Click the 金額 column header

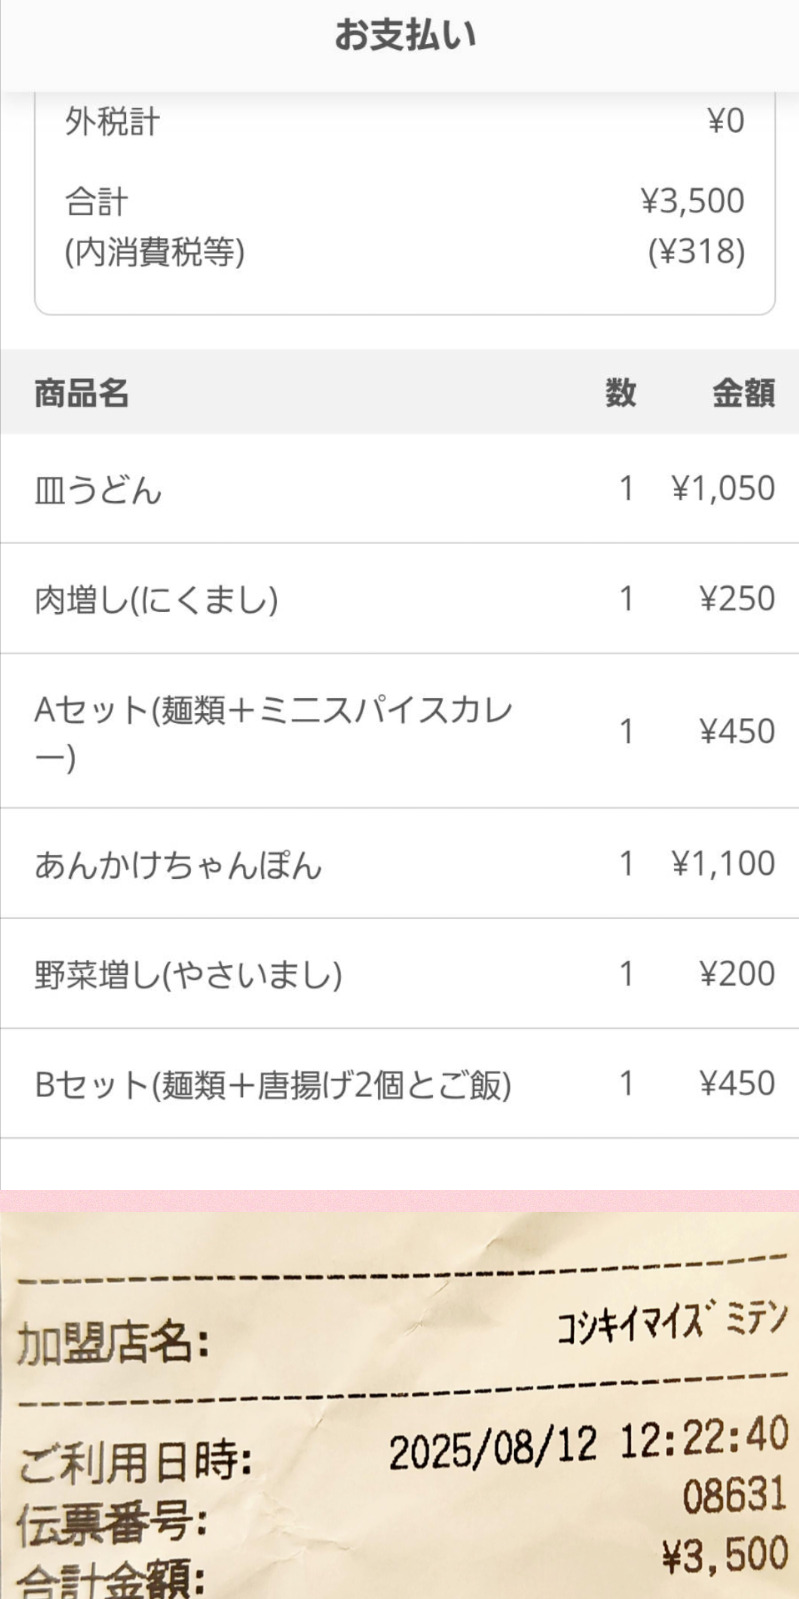743,393
